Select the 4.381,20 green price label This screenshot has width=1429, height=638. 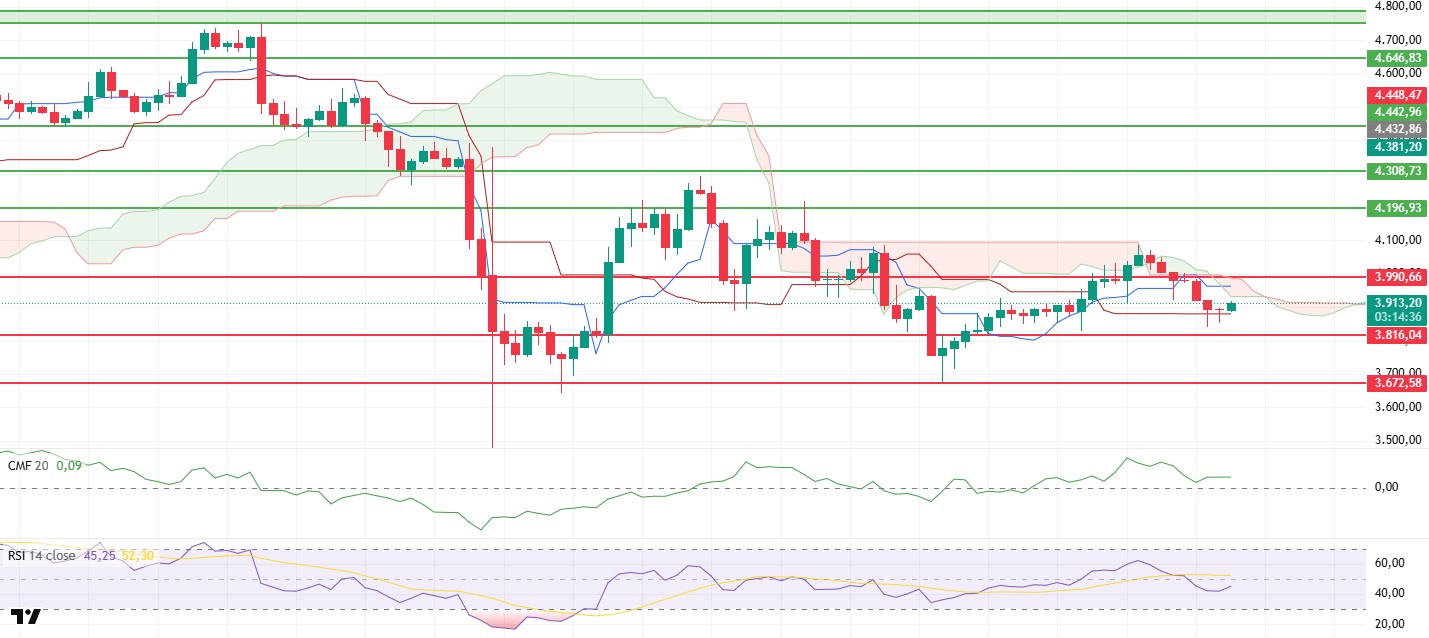[x=1395, y=146]
